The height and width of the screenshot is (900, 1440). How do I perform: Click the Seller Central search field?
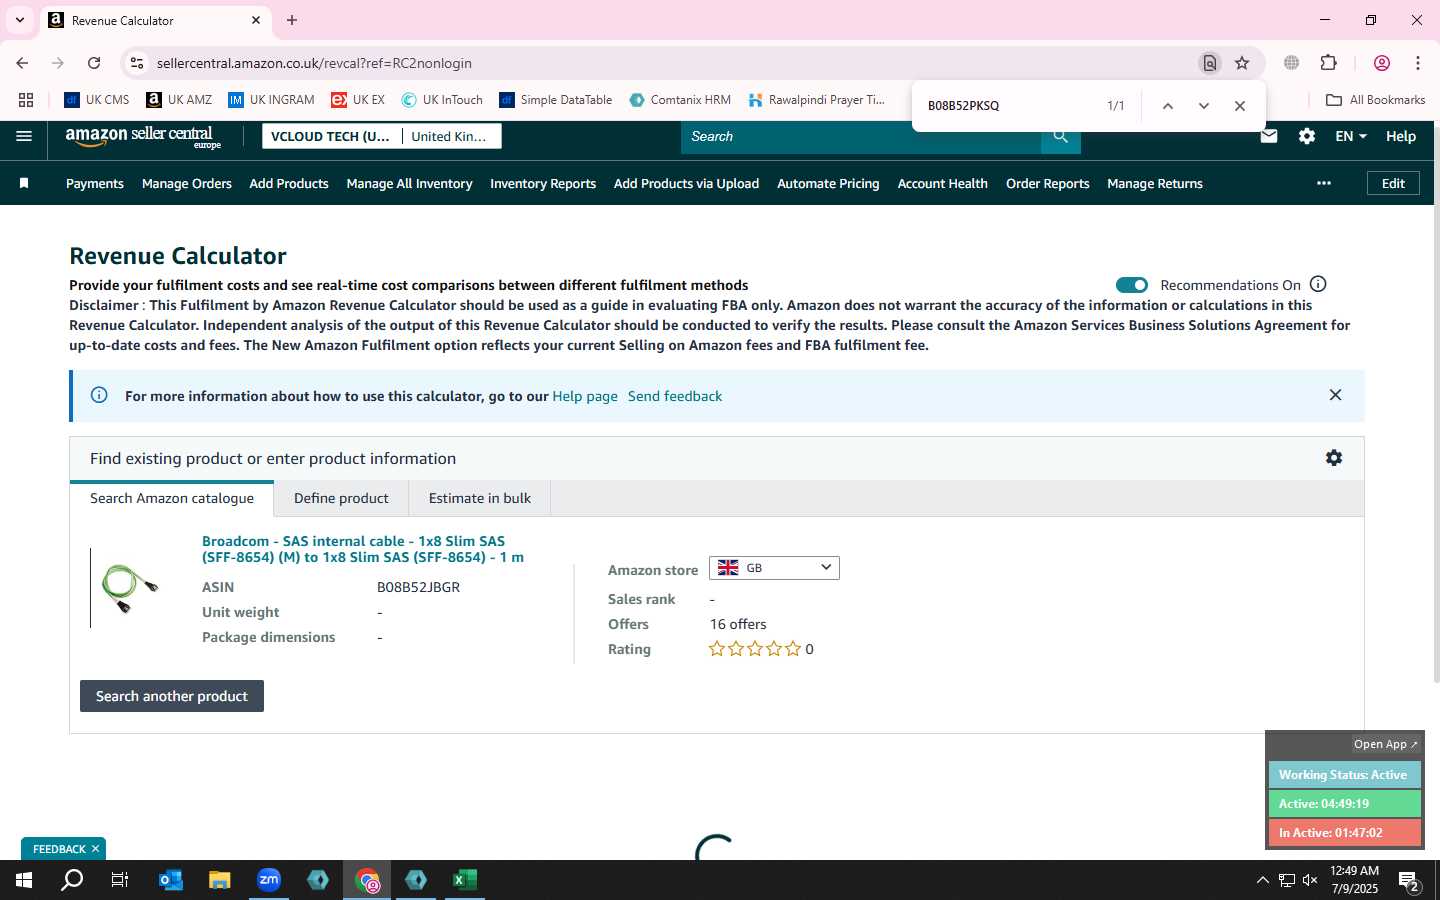pos(860,136)
